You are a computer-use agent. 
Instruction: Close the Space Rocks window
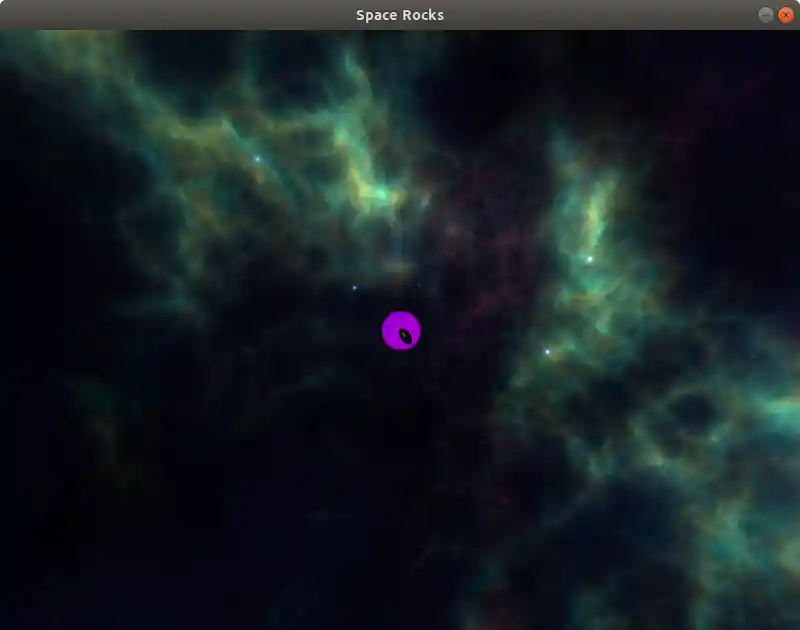tap(787, 15)
